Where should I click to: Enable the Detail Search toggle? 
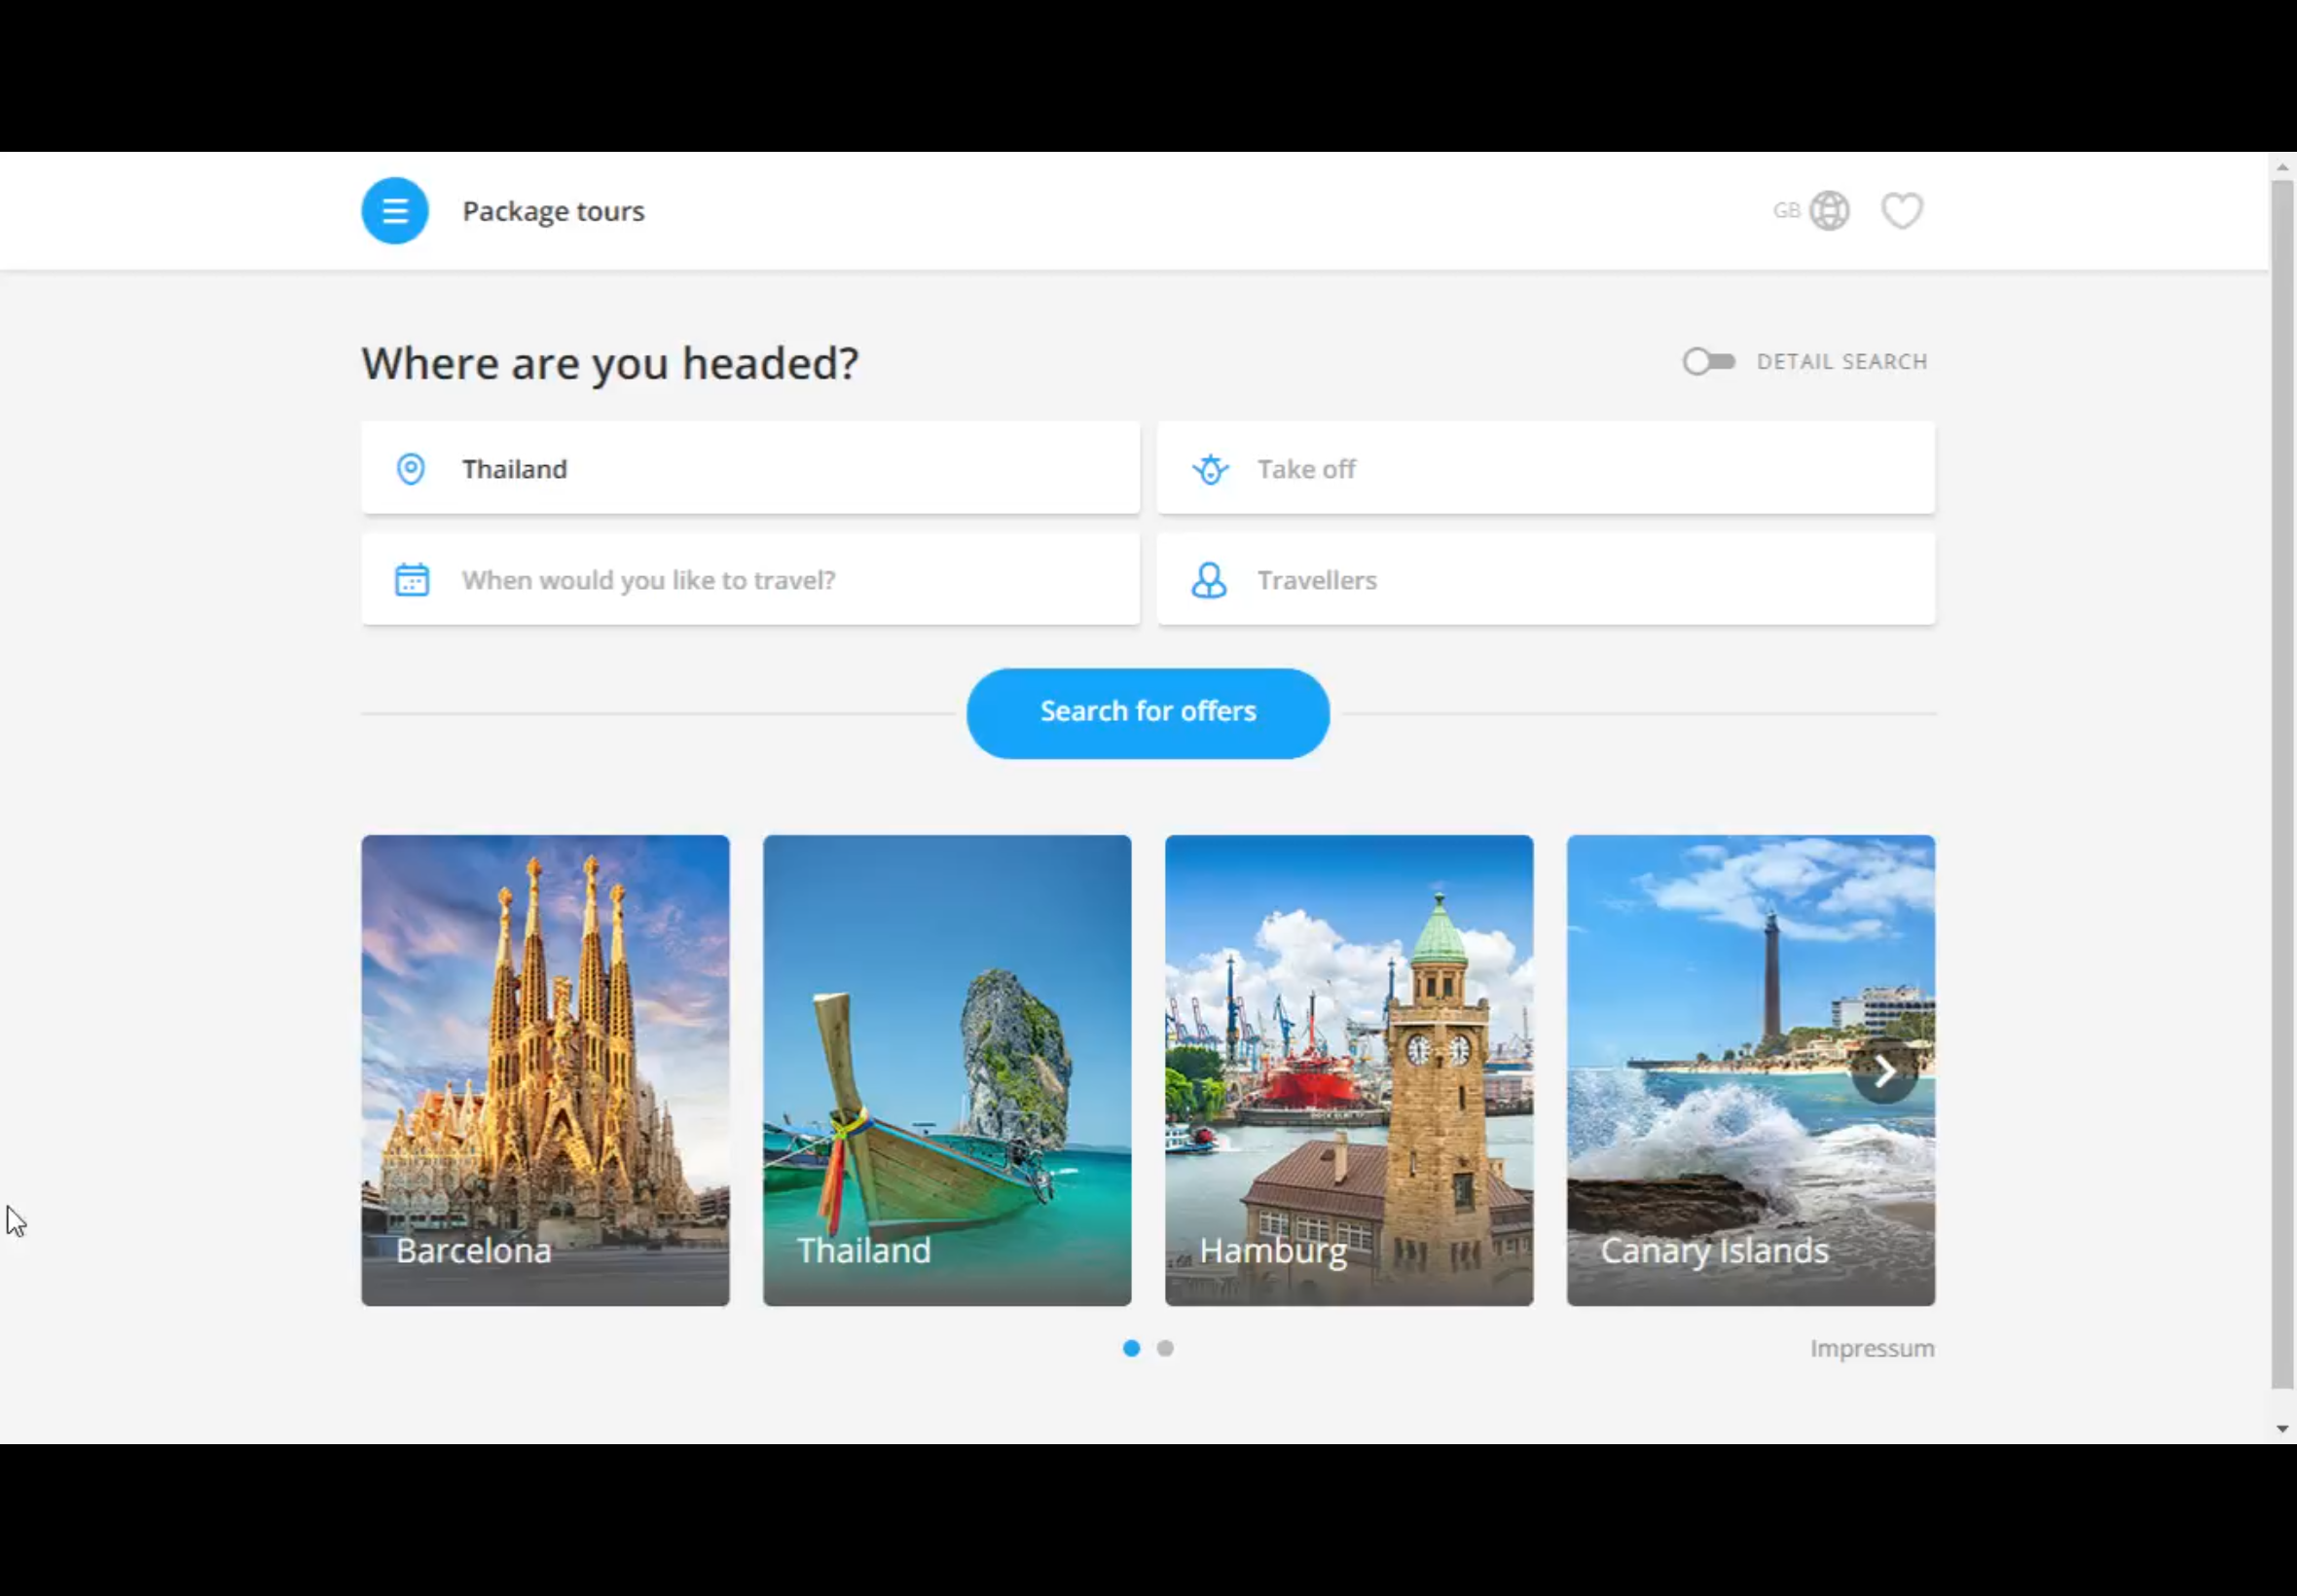pos(1708,361)
